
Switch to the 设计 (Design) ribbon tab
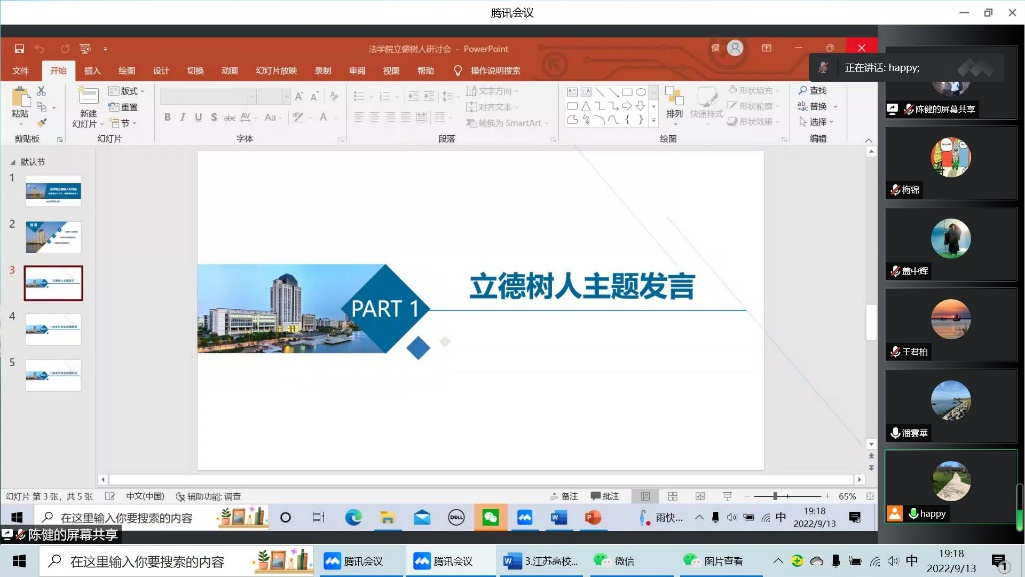161,71
